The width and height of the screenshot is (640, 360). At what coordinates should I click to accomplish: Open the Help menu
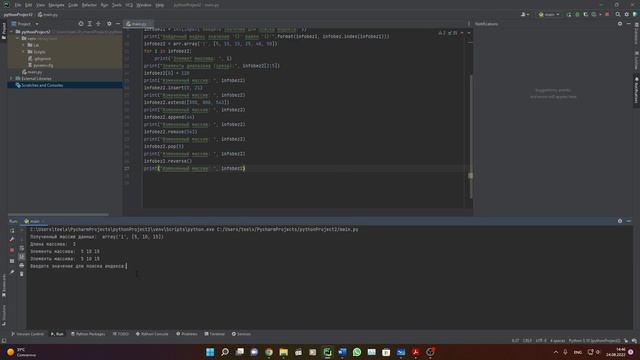click(160, 5)
